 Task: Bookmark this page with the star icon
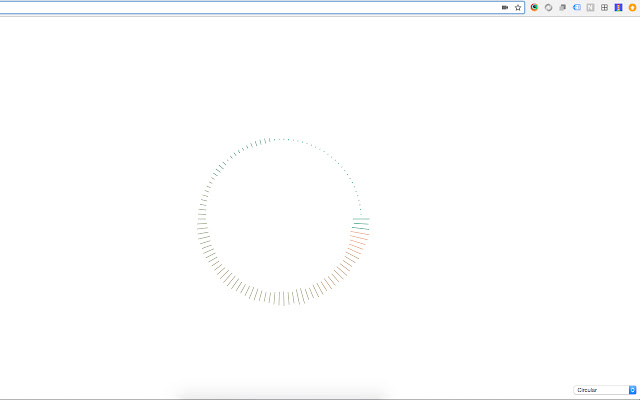coord(518,7)
